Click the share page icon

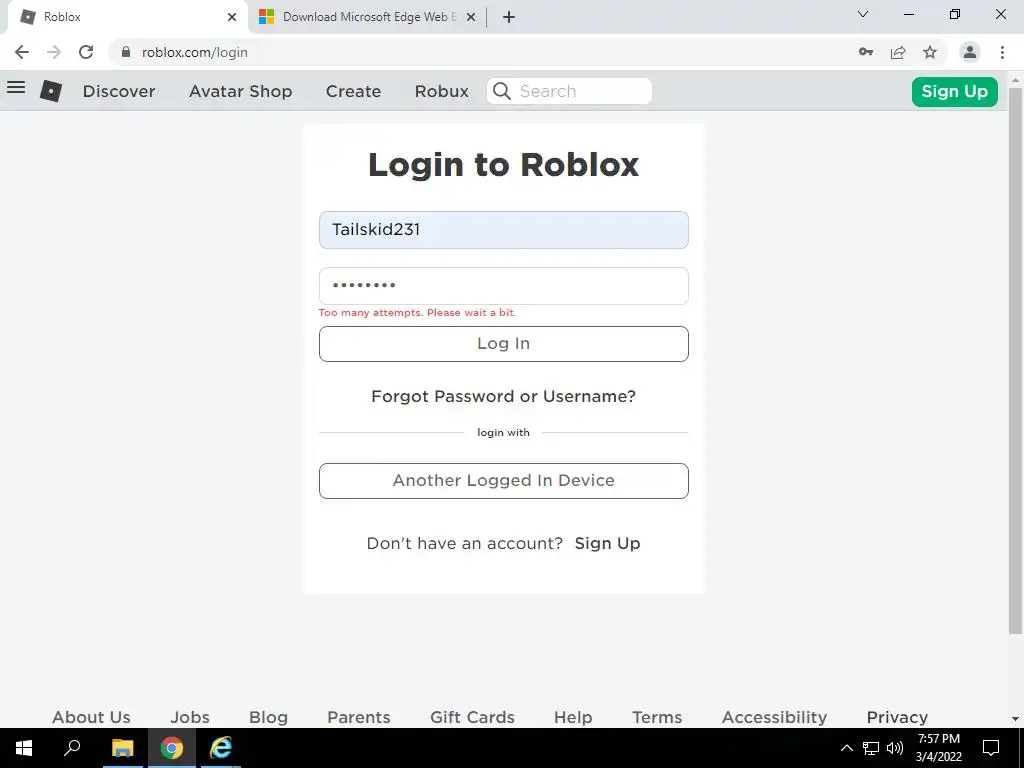tap(898, 52)
